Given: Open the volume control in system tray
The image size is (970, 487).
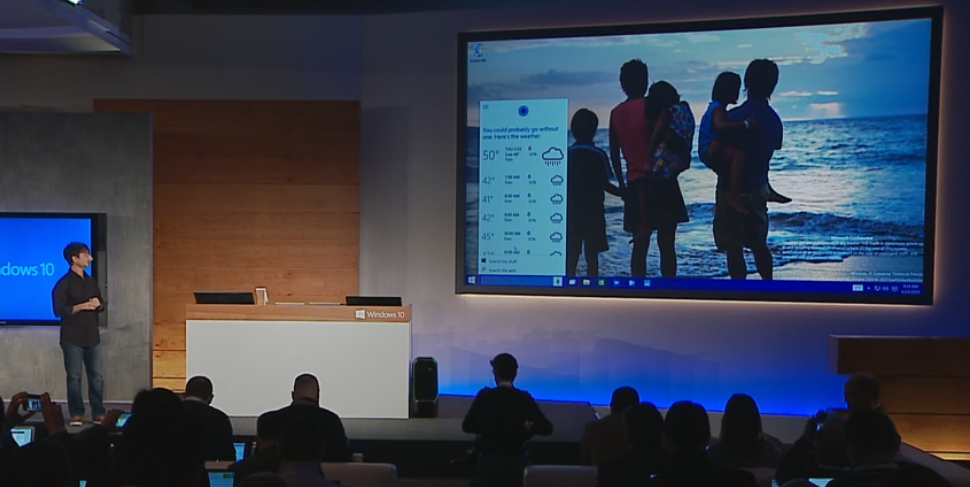Looking at the screenshot, I should pos(885,288).
